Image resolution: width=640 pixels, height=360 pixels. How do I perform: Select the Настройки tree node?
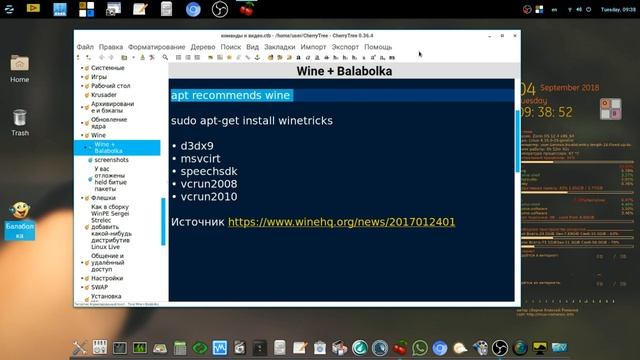[107, 278]
